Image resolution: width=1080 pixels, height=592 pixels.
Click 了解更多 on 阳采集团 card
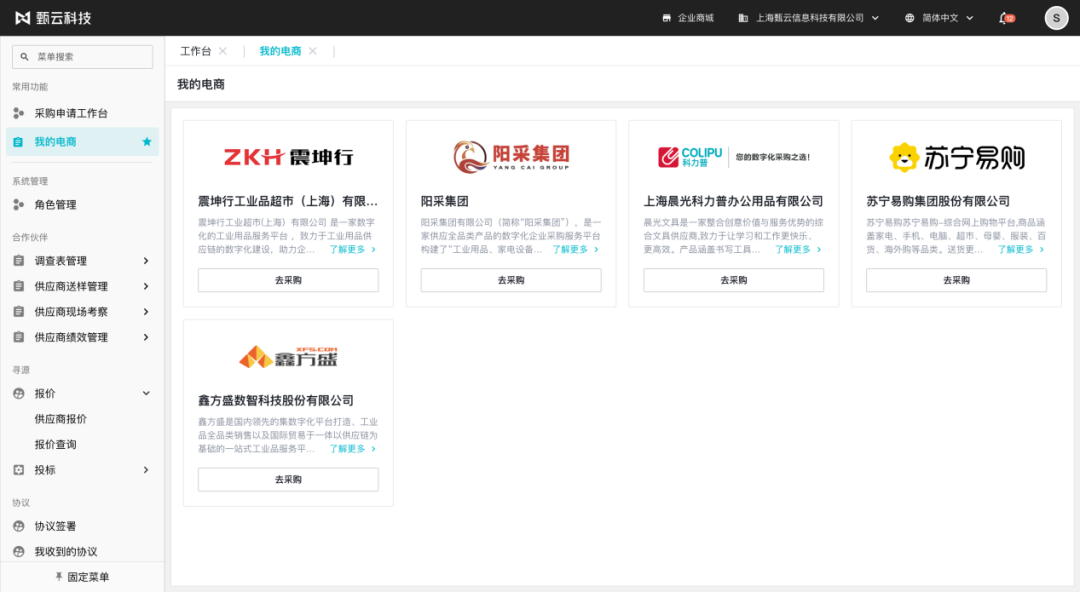[575, 249]
